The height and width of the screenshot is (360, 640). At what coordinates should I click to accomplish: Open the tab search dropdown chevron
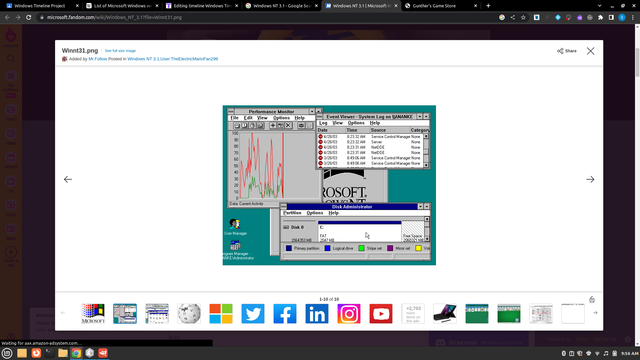click(x=599, y=6)
